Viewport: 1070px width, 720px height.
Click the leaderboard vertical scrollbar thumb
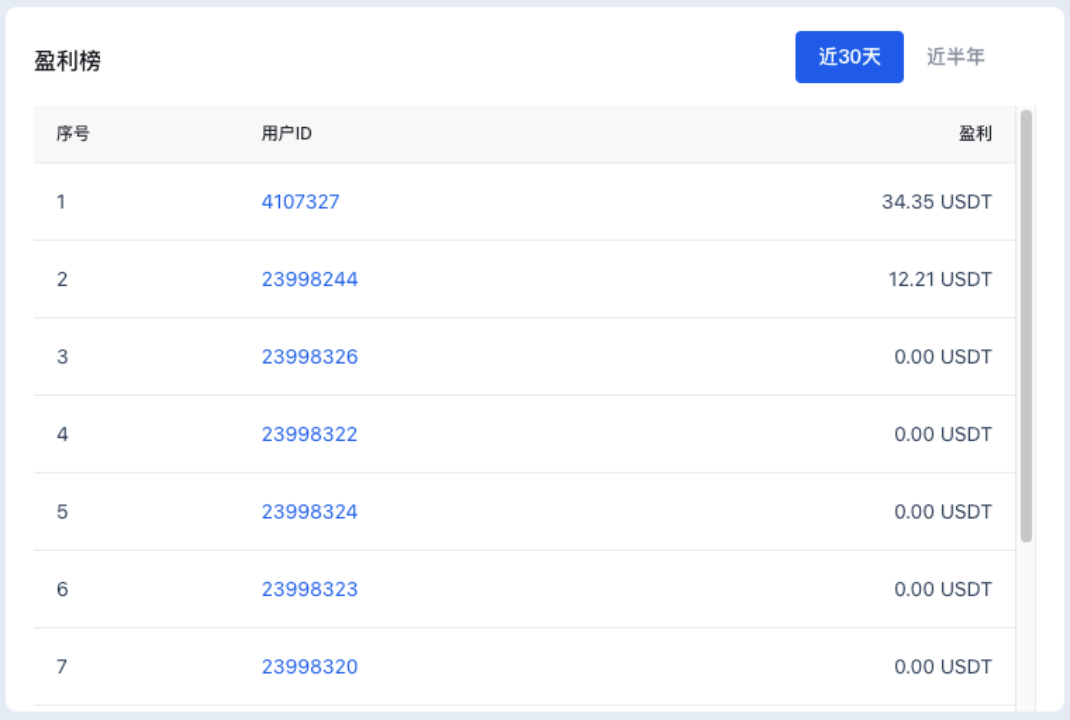point(1026,326)
